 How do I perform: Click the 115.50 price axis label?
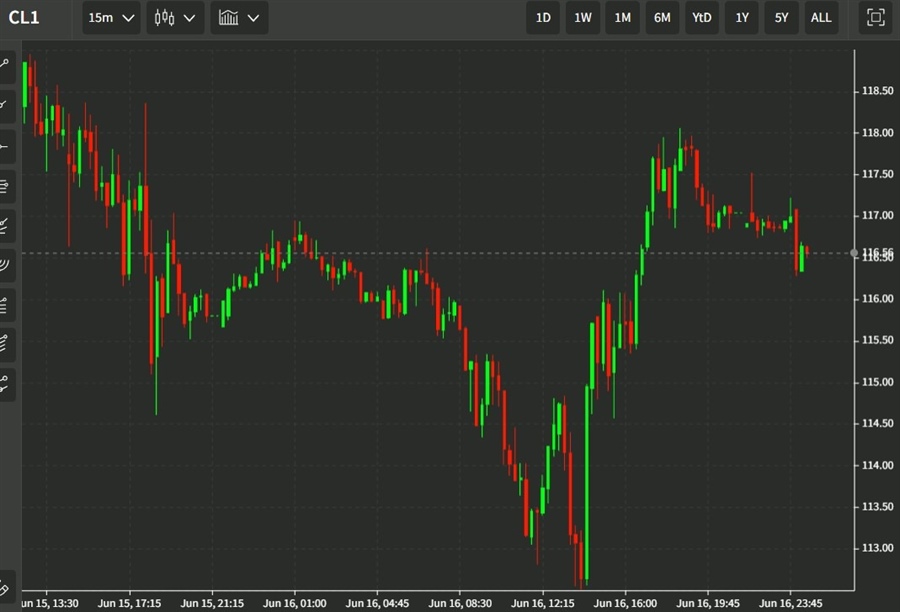coord(878,340)
